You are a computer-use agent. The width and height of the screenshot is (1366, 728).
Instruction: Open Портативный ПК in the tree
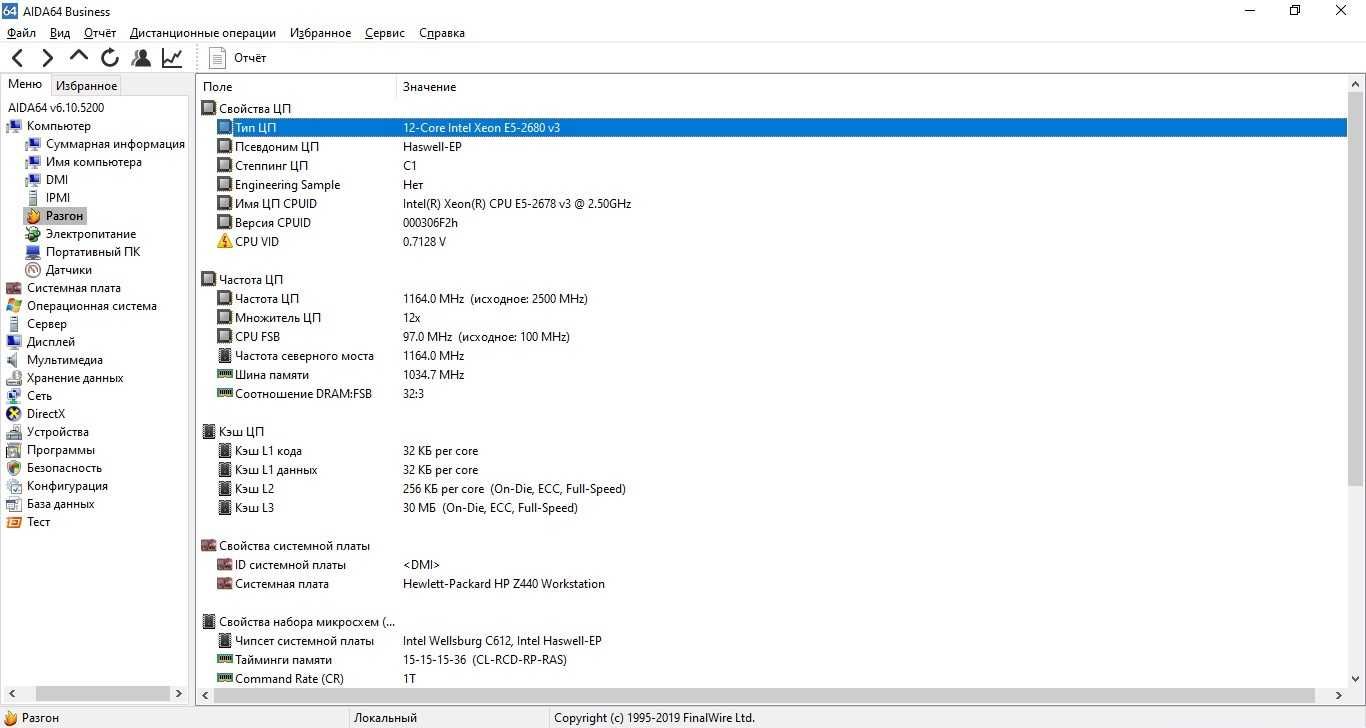coord(93,252)
